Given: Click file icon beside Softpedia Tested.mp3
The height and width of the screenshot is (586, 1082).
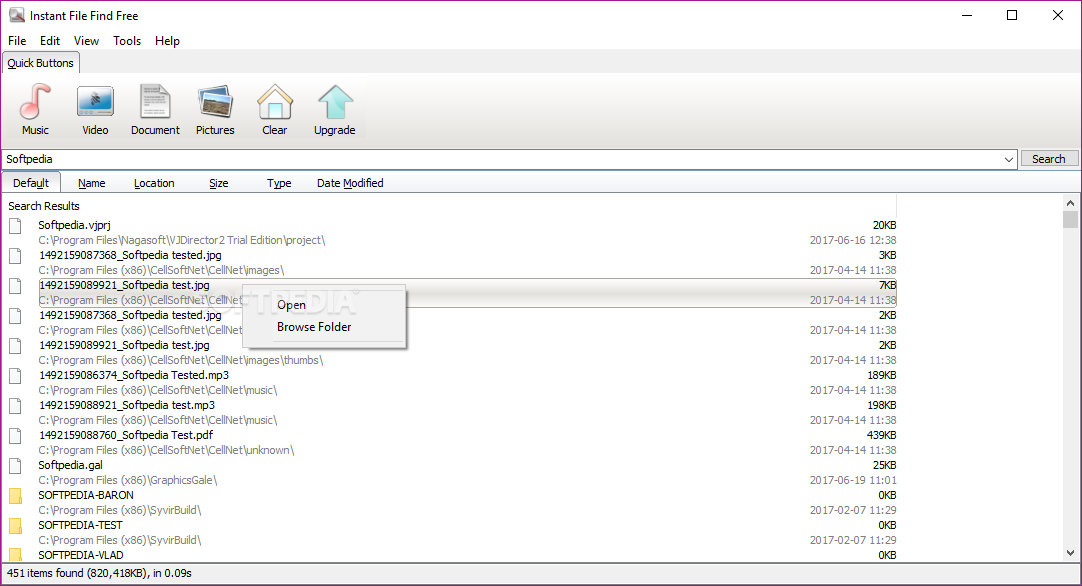Looking at the screenshot, I should tap(15, 376).
